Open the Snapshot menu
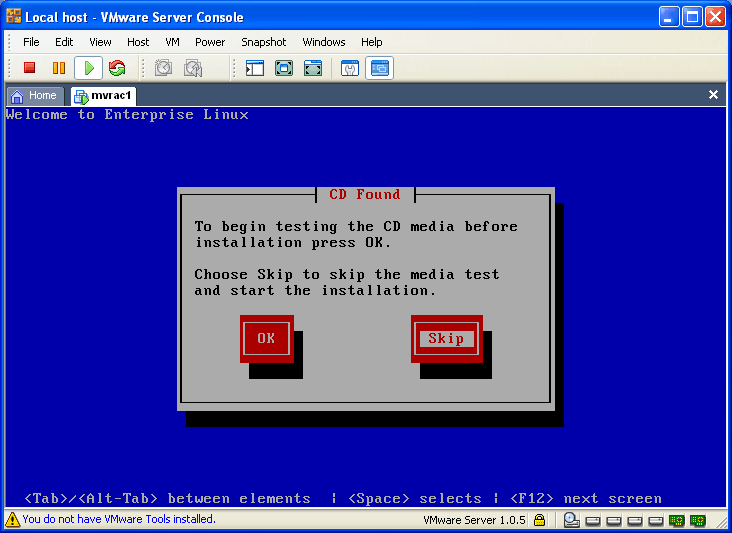732x533 pixels. (x=263, y=42)
